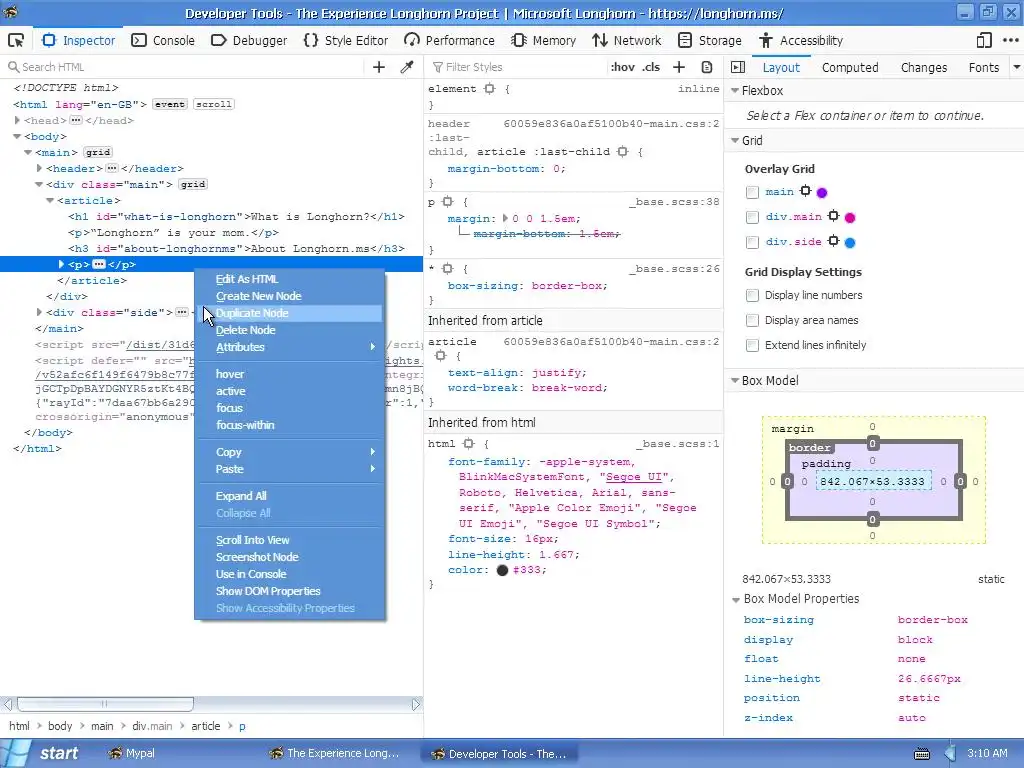Collapse the Grid section
The image size is (1024, 768).
point(735,140)
